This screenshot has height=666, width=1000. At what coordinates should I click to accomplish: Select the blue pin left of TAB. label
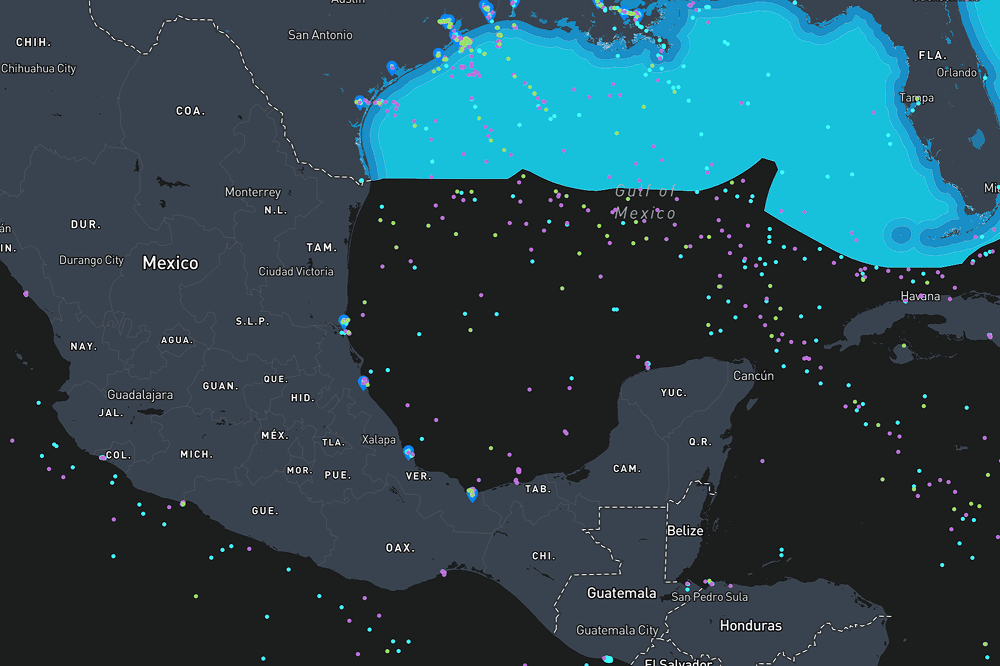472,492
